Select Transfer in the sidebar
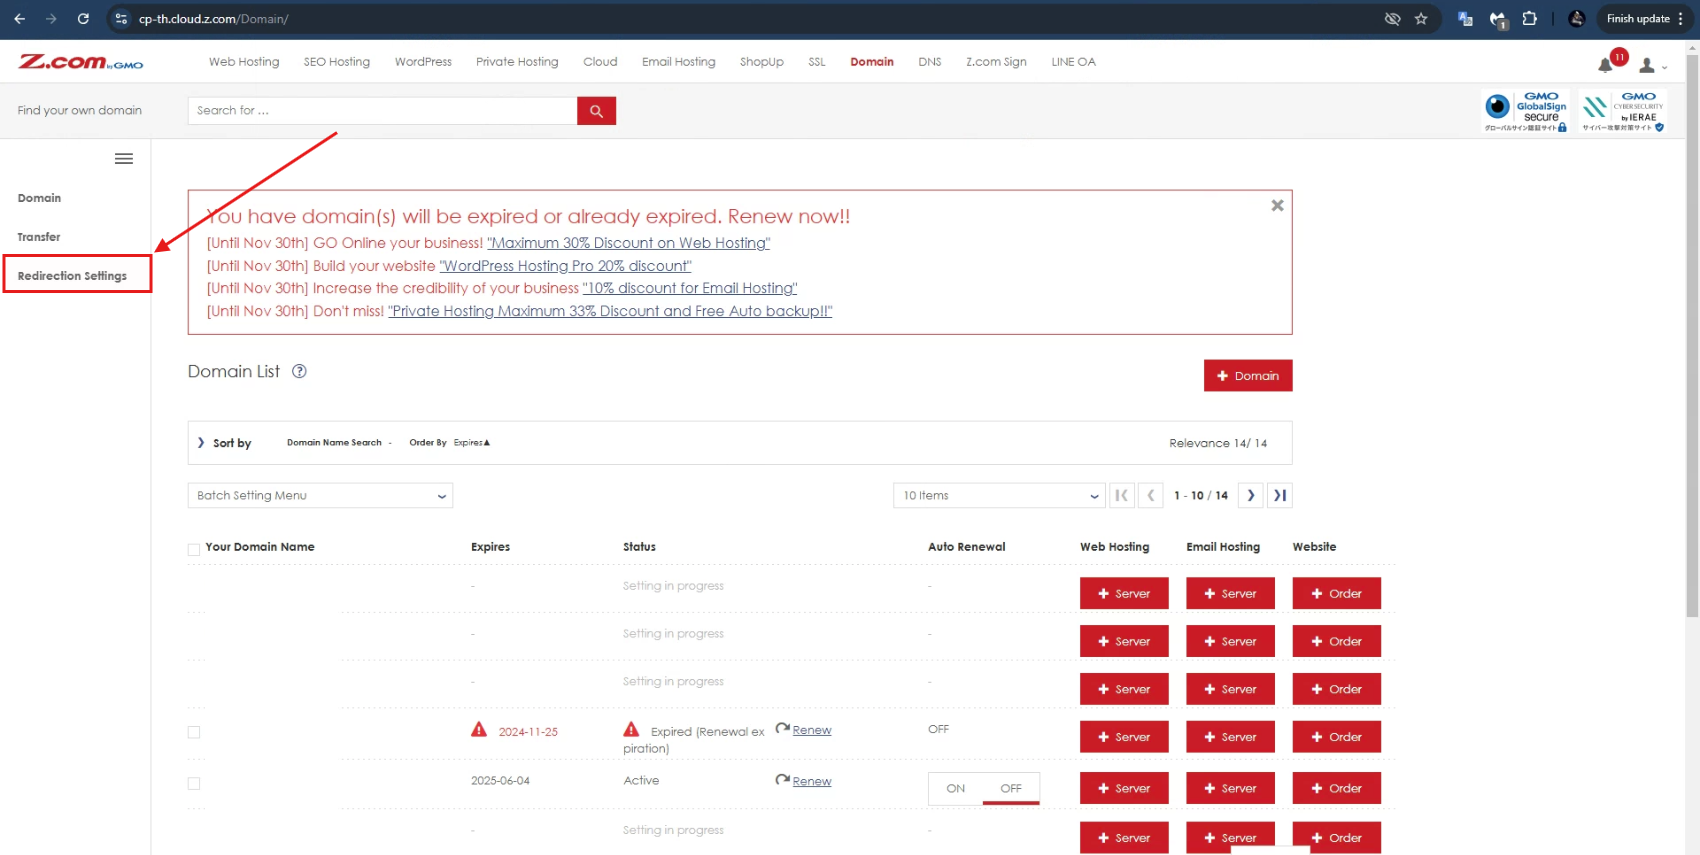 [39, 237]
